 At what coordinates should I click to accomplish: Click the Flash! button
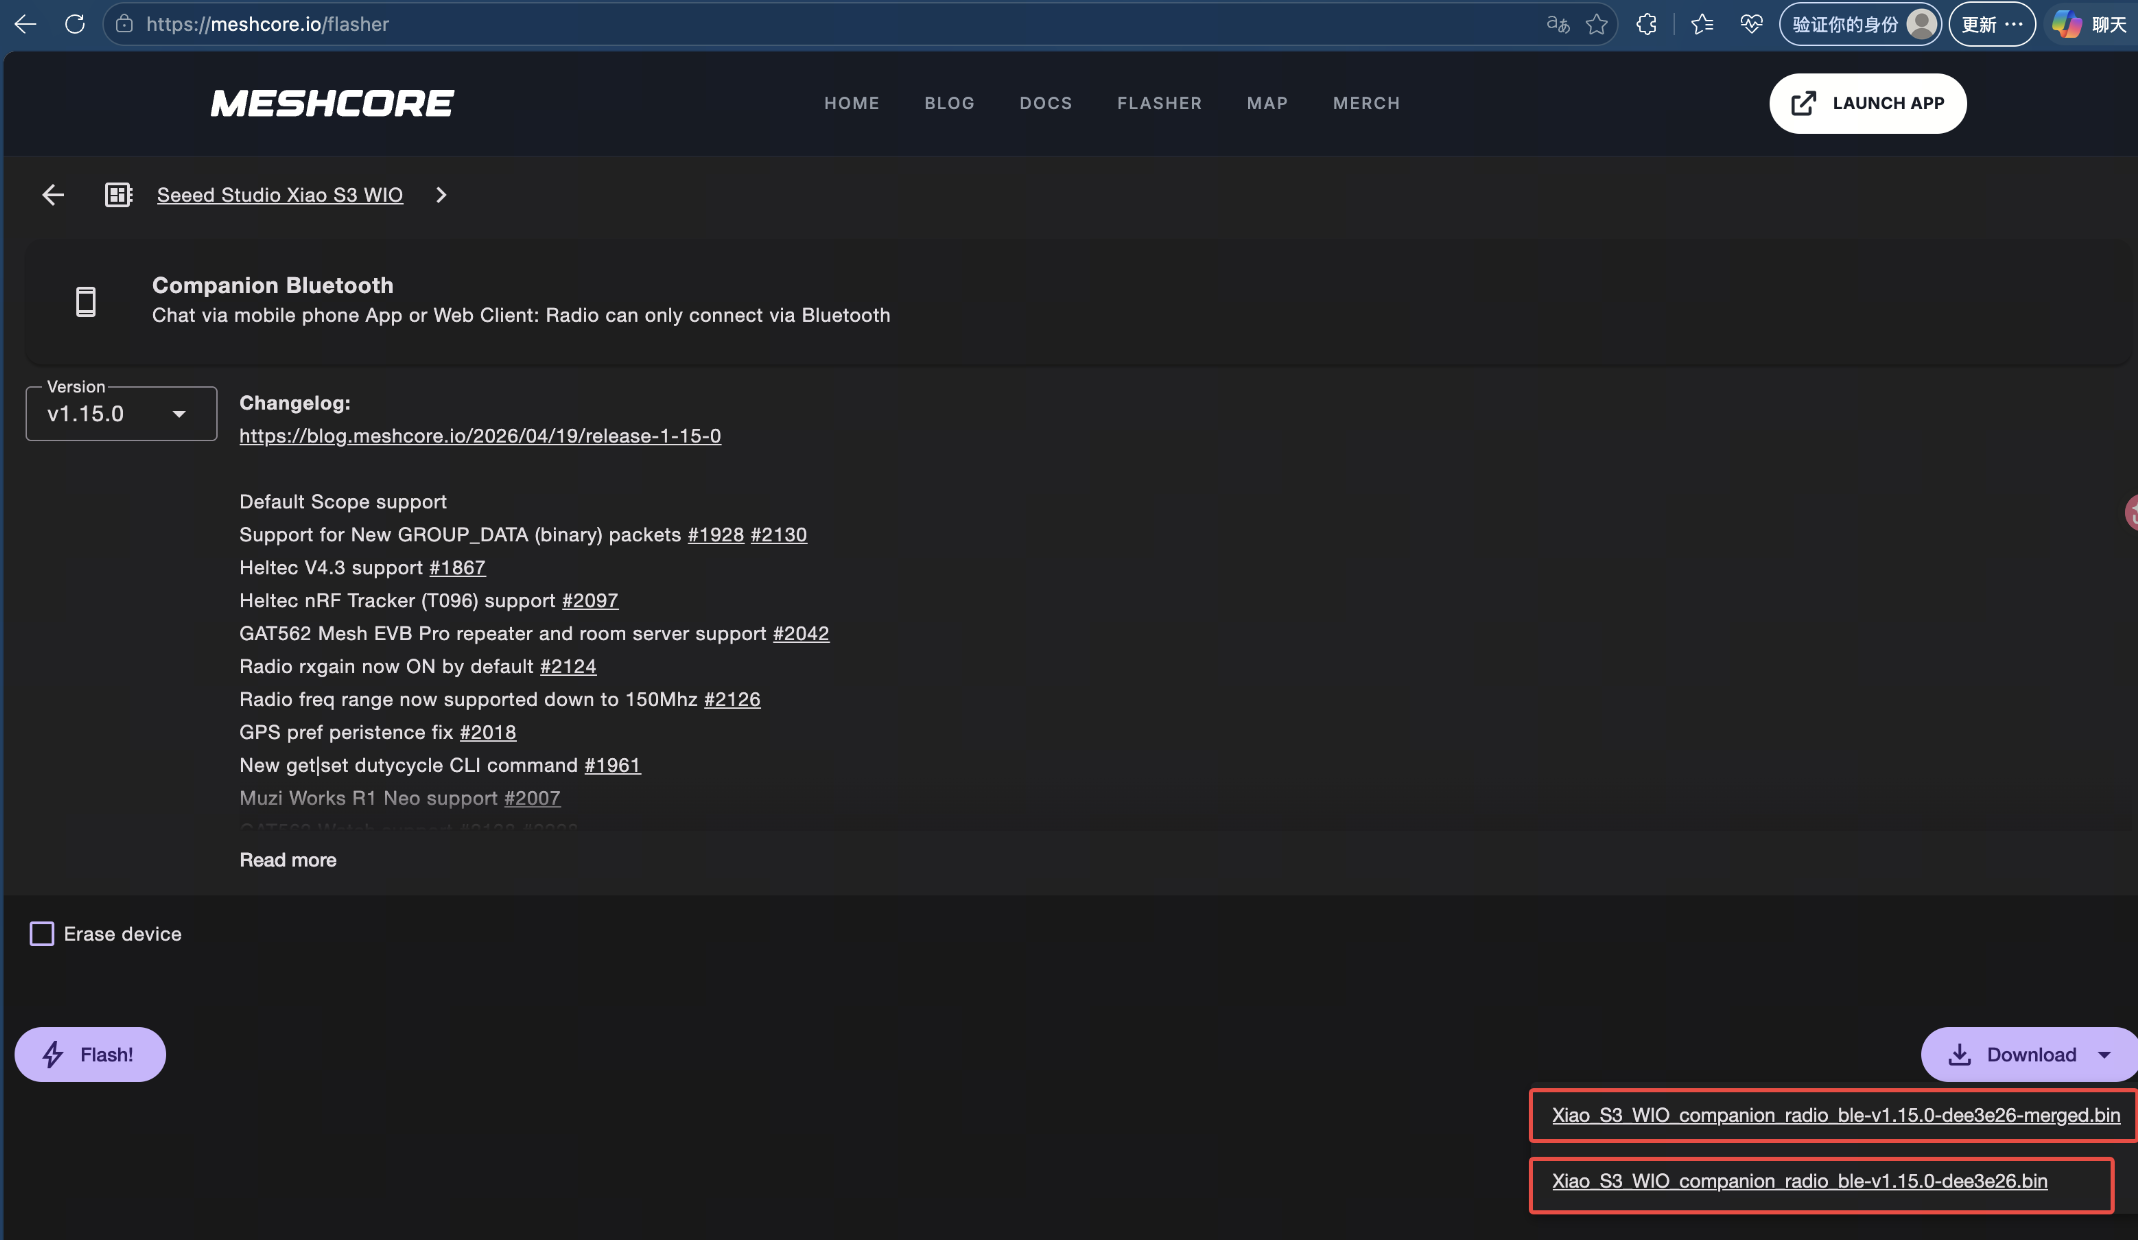click(x=90, y=1055)
